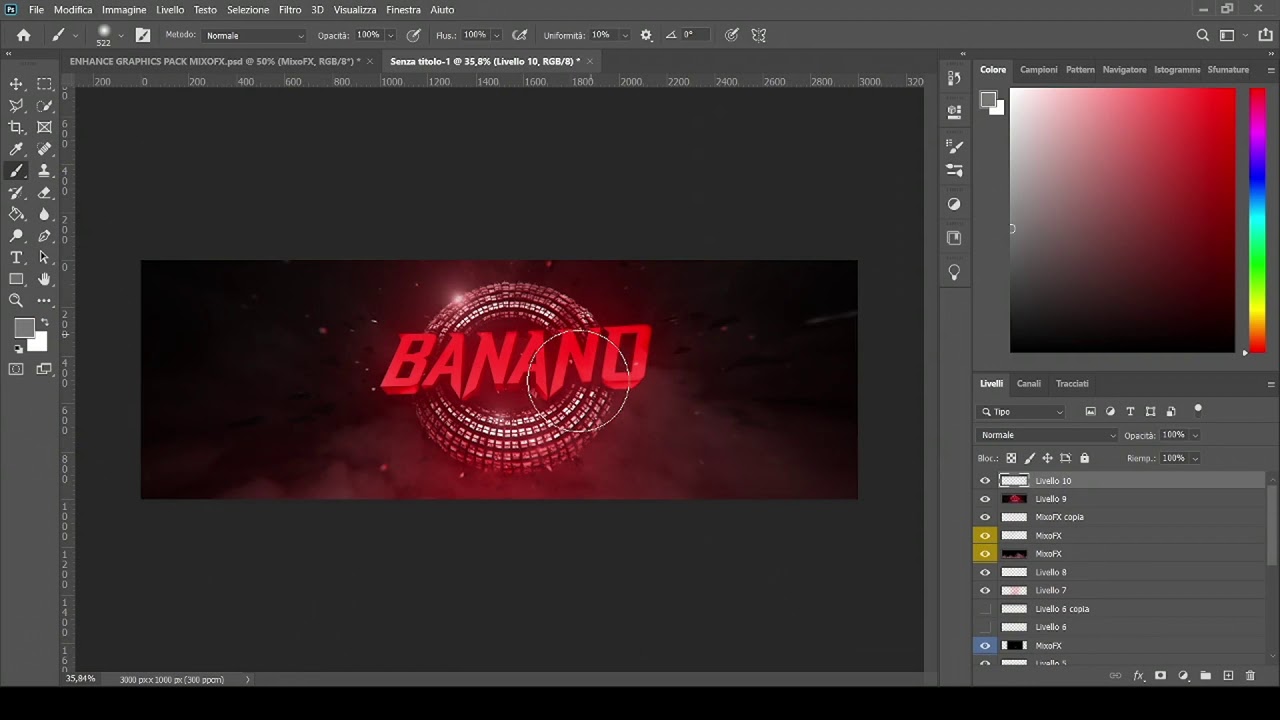Select the Spot Healing Brush tool

coord(44,149)
